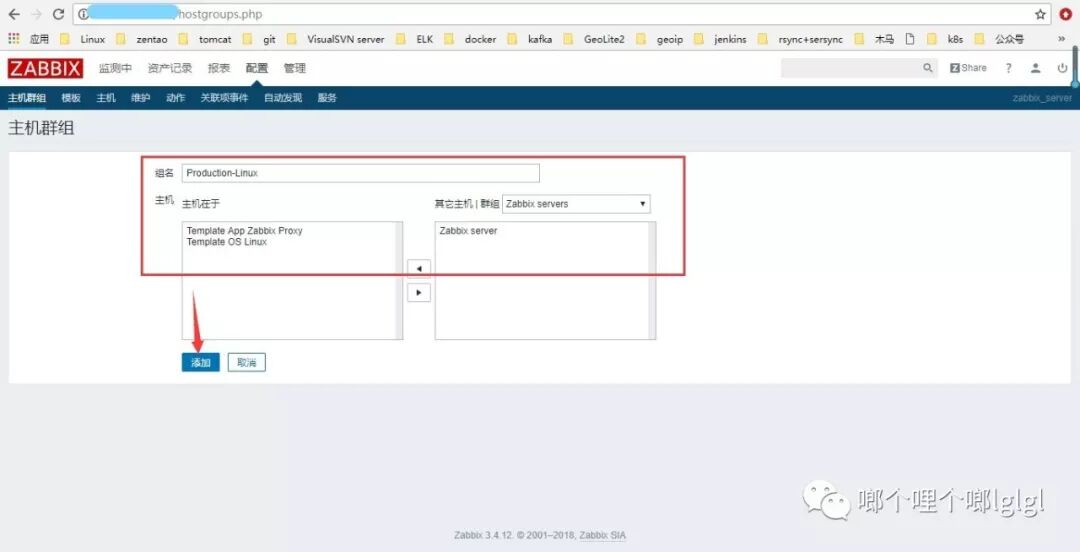Open the 监测中 main menu
The width and height of the screenshot is (1080, 552).
pos(115,68)
